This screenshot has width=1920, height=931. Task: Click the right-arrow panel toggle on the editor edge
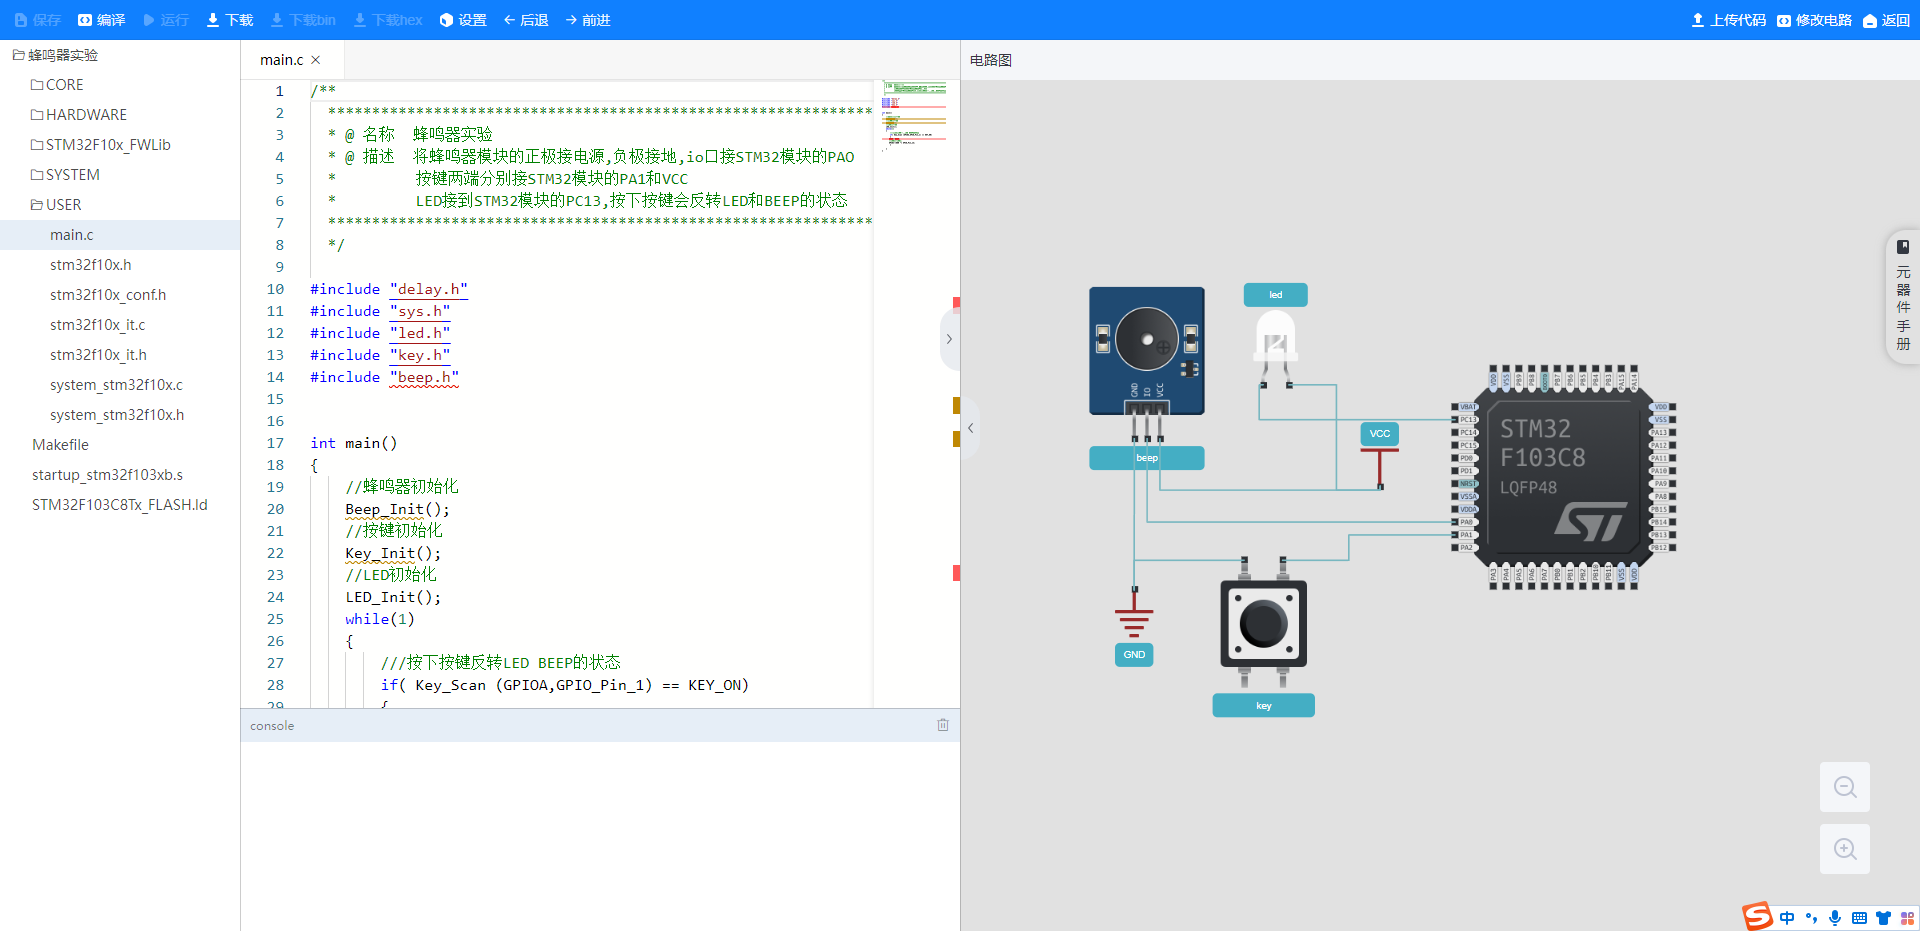click(949, 339)
